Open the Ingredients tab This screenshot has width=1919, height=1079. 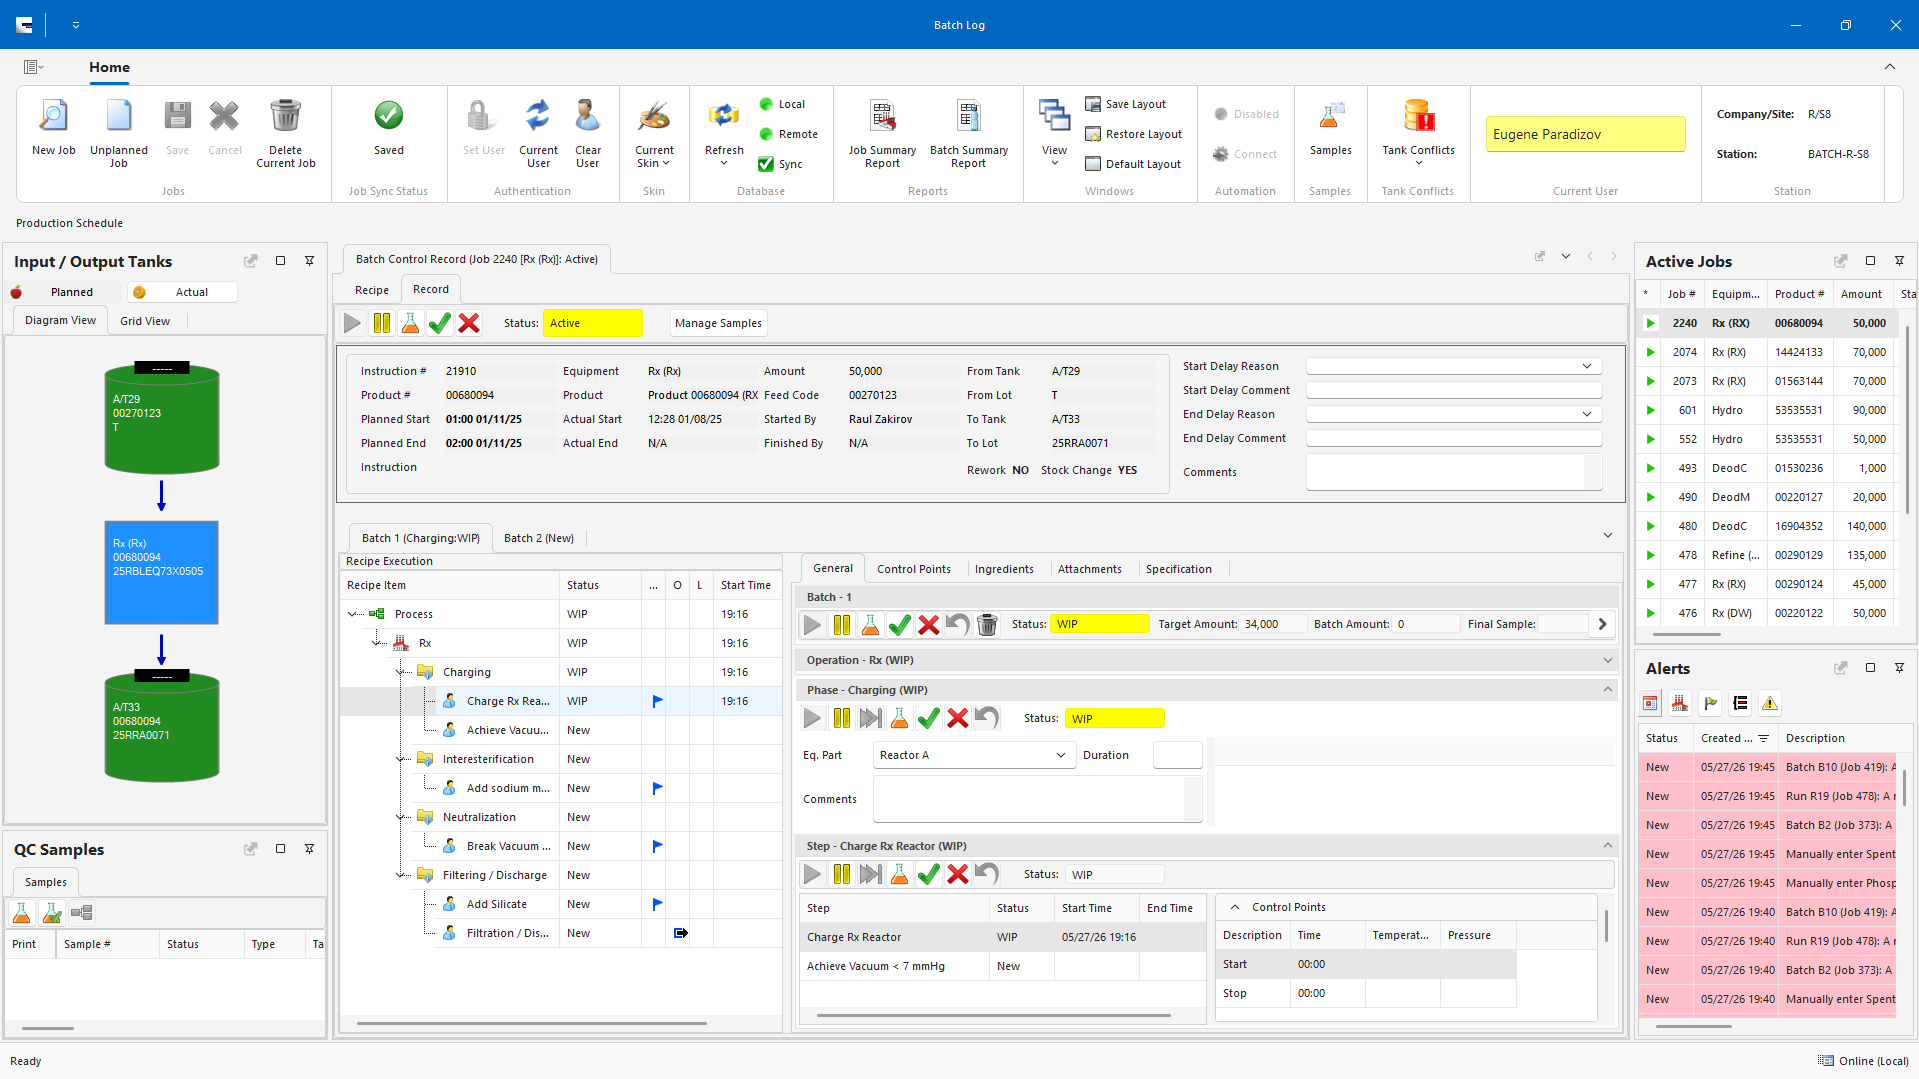[x=1004, y=569]
